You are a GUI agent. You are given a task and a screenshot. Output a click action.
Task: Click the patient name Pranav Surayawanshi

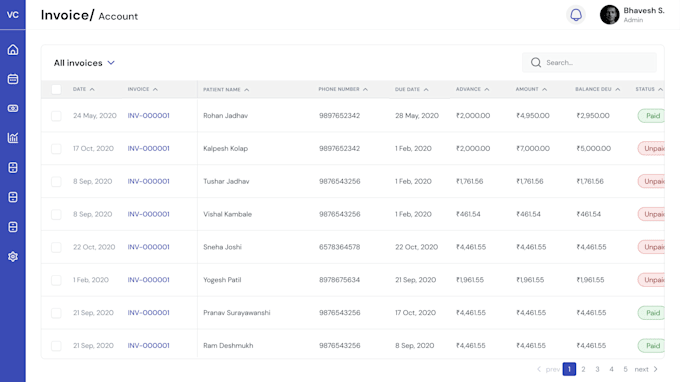click(237, 313)
